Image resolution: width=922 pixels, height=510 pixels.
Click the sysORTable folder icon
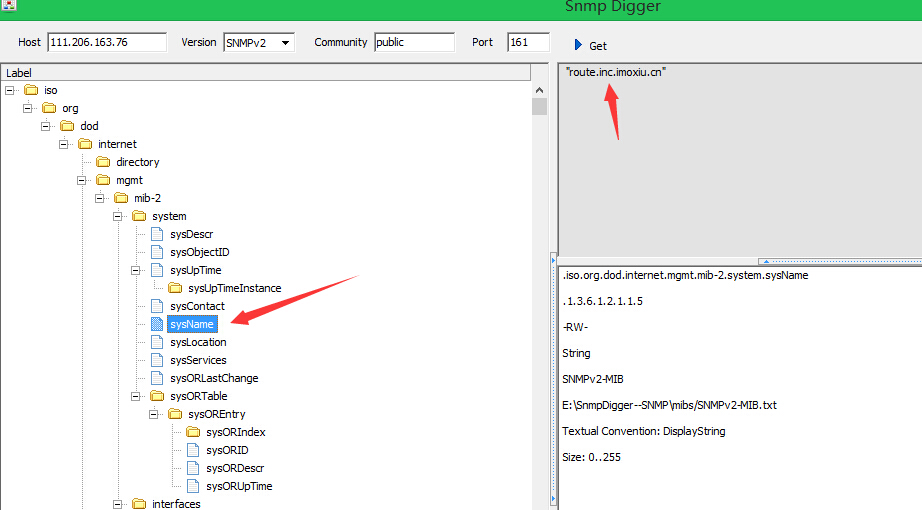tap(157, 396)
